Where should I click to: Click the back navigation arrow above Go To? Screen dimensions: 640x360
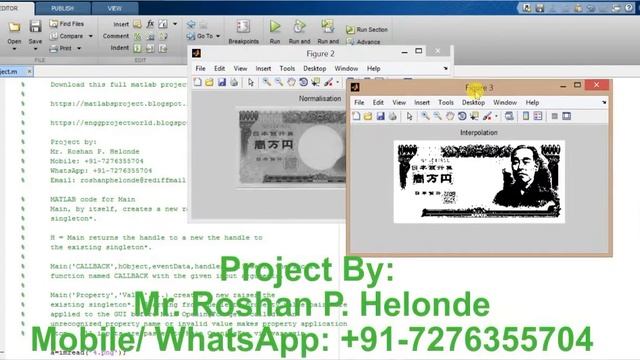pyautogui.click(x=191, y=24)
